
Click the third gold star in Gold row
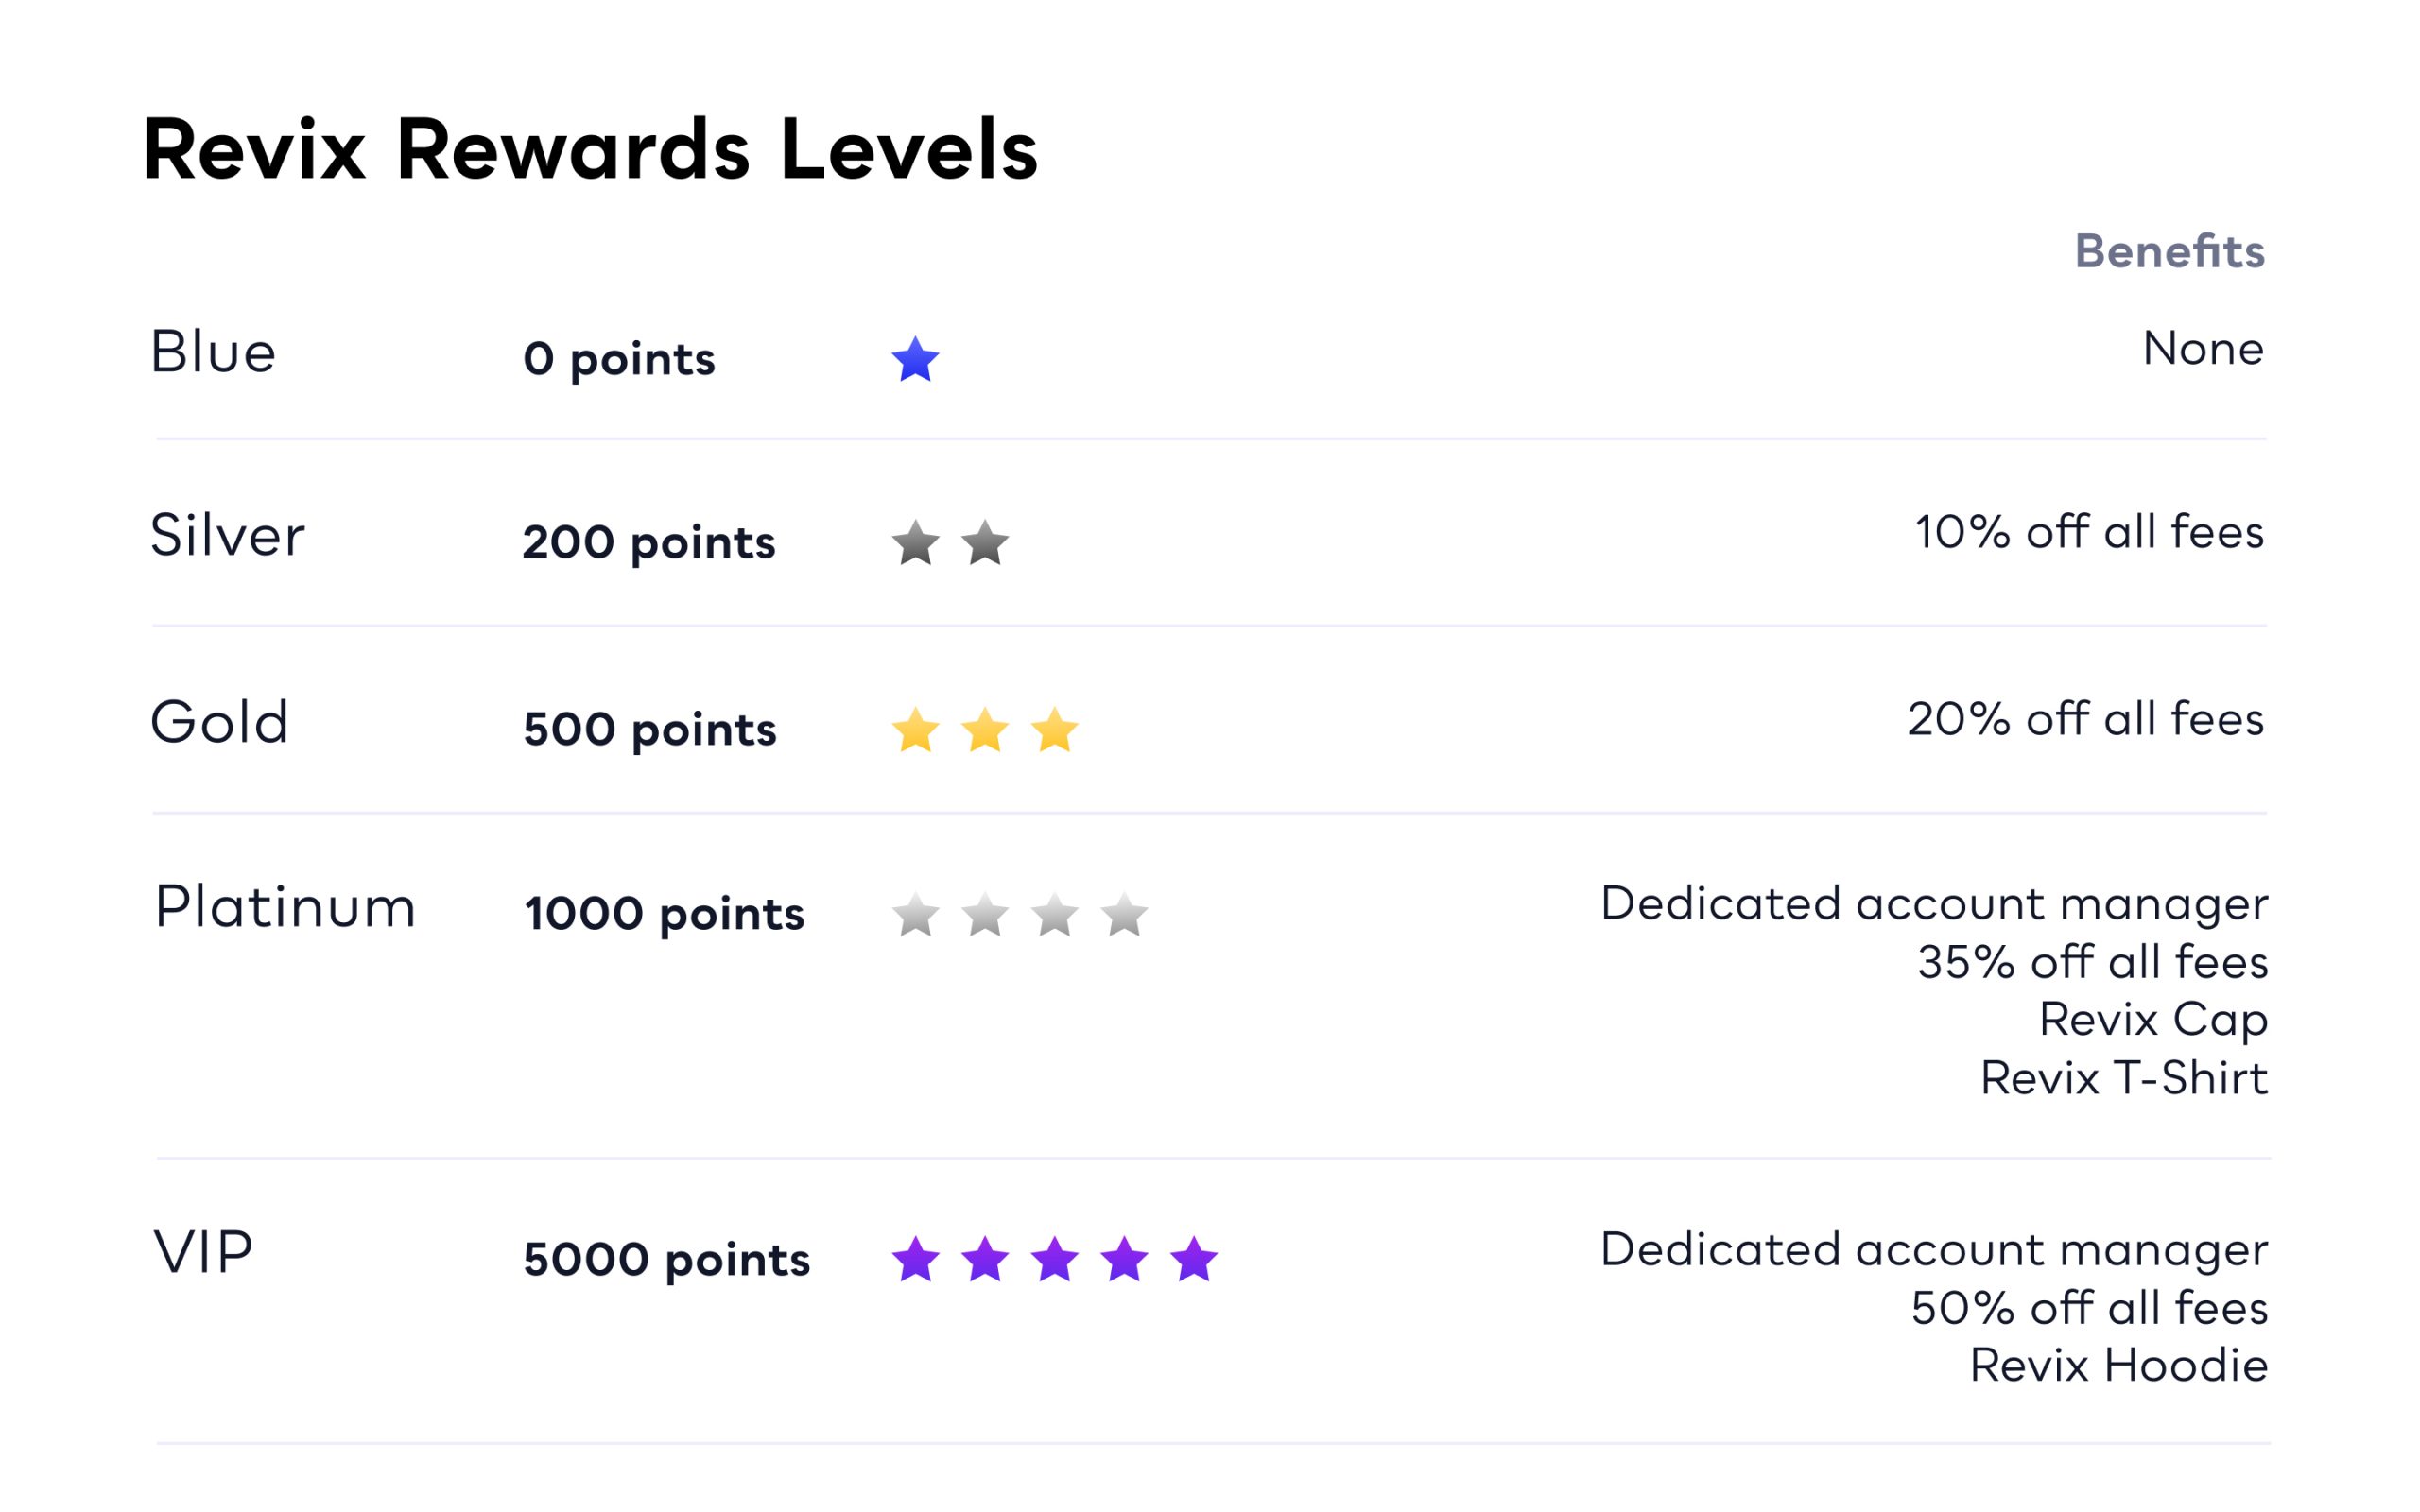click(1055, 730)
